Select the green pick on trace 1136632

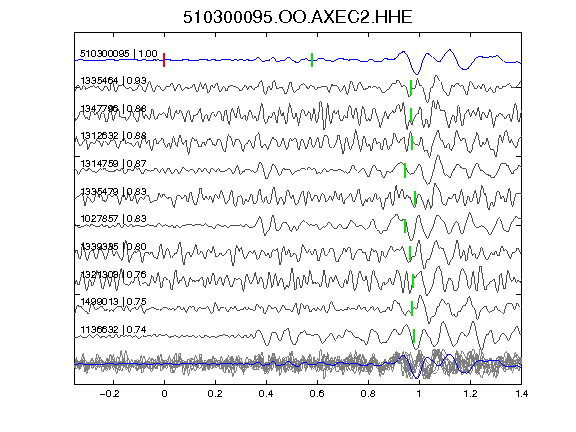point(414,336)
